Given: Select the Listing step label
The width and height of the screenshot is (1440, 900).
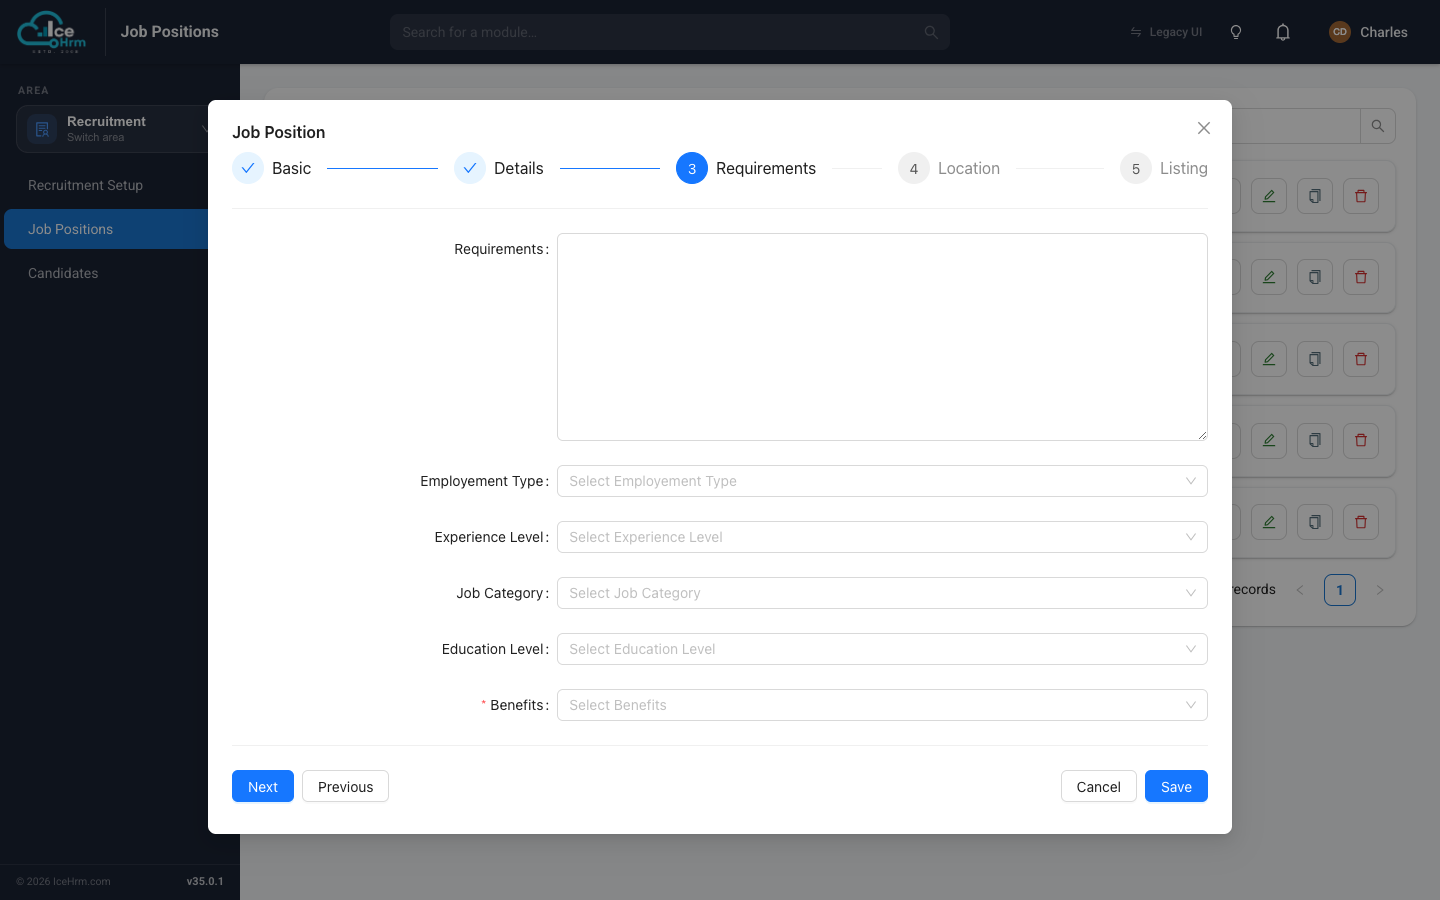Looking at the screenshot, I should (x=1184, y=168).
